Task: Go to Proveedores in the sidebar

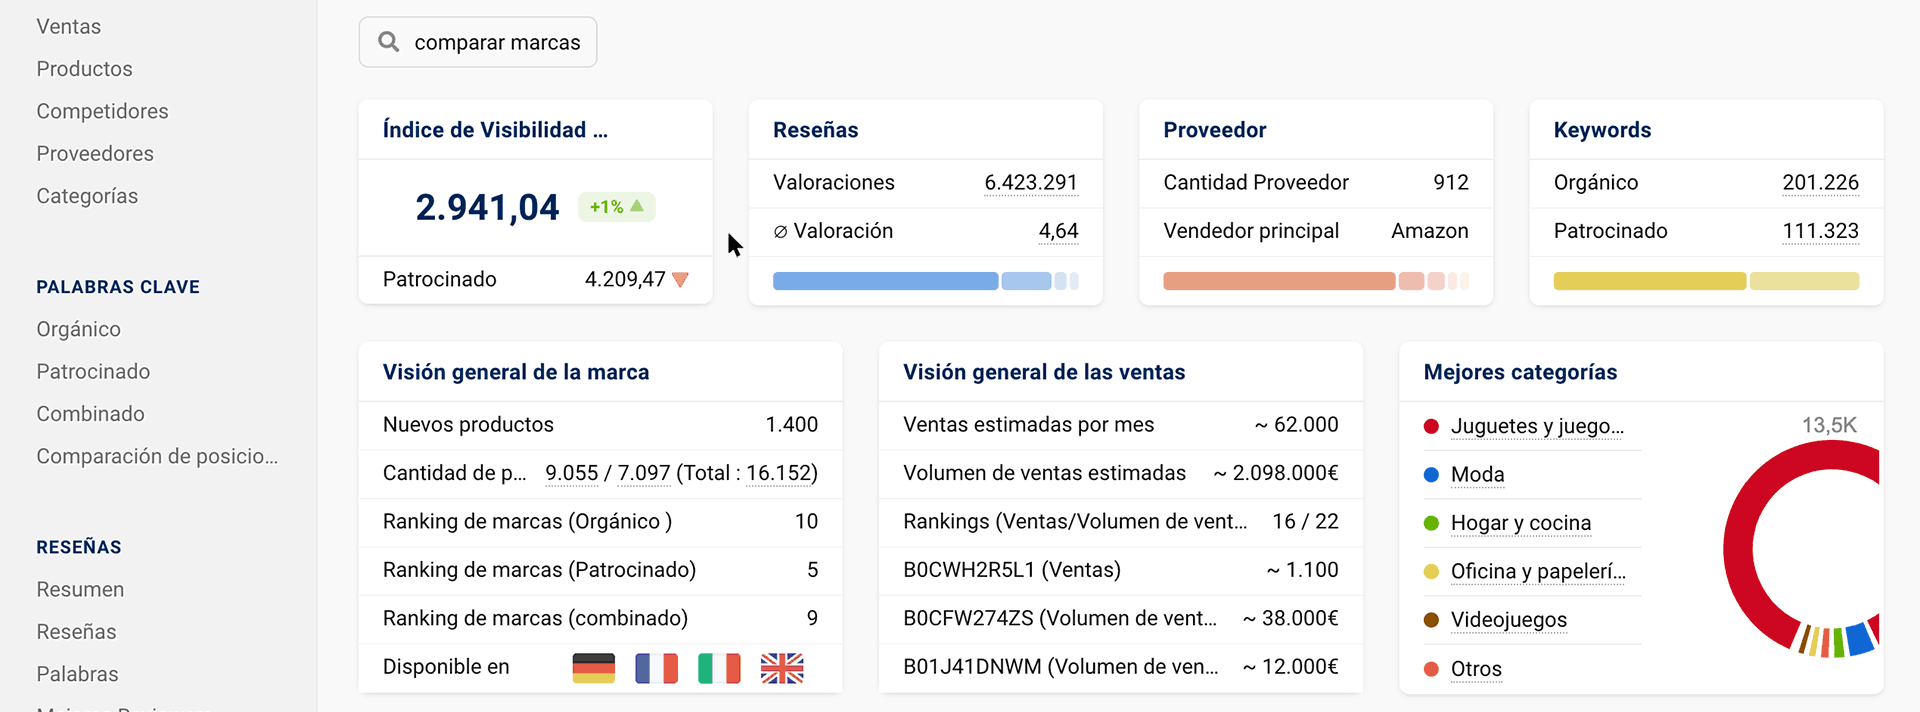Action: click(95, 154)
